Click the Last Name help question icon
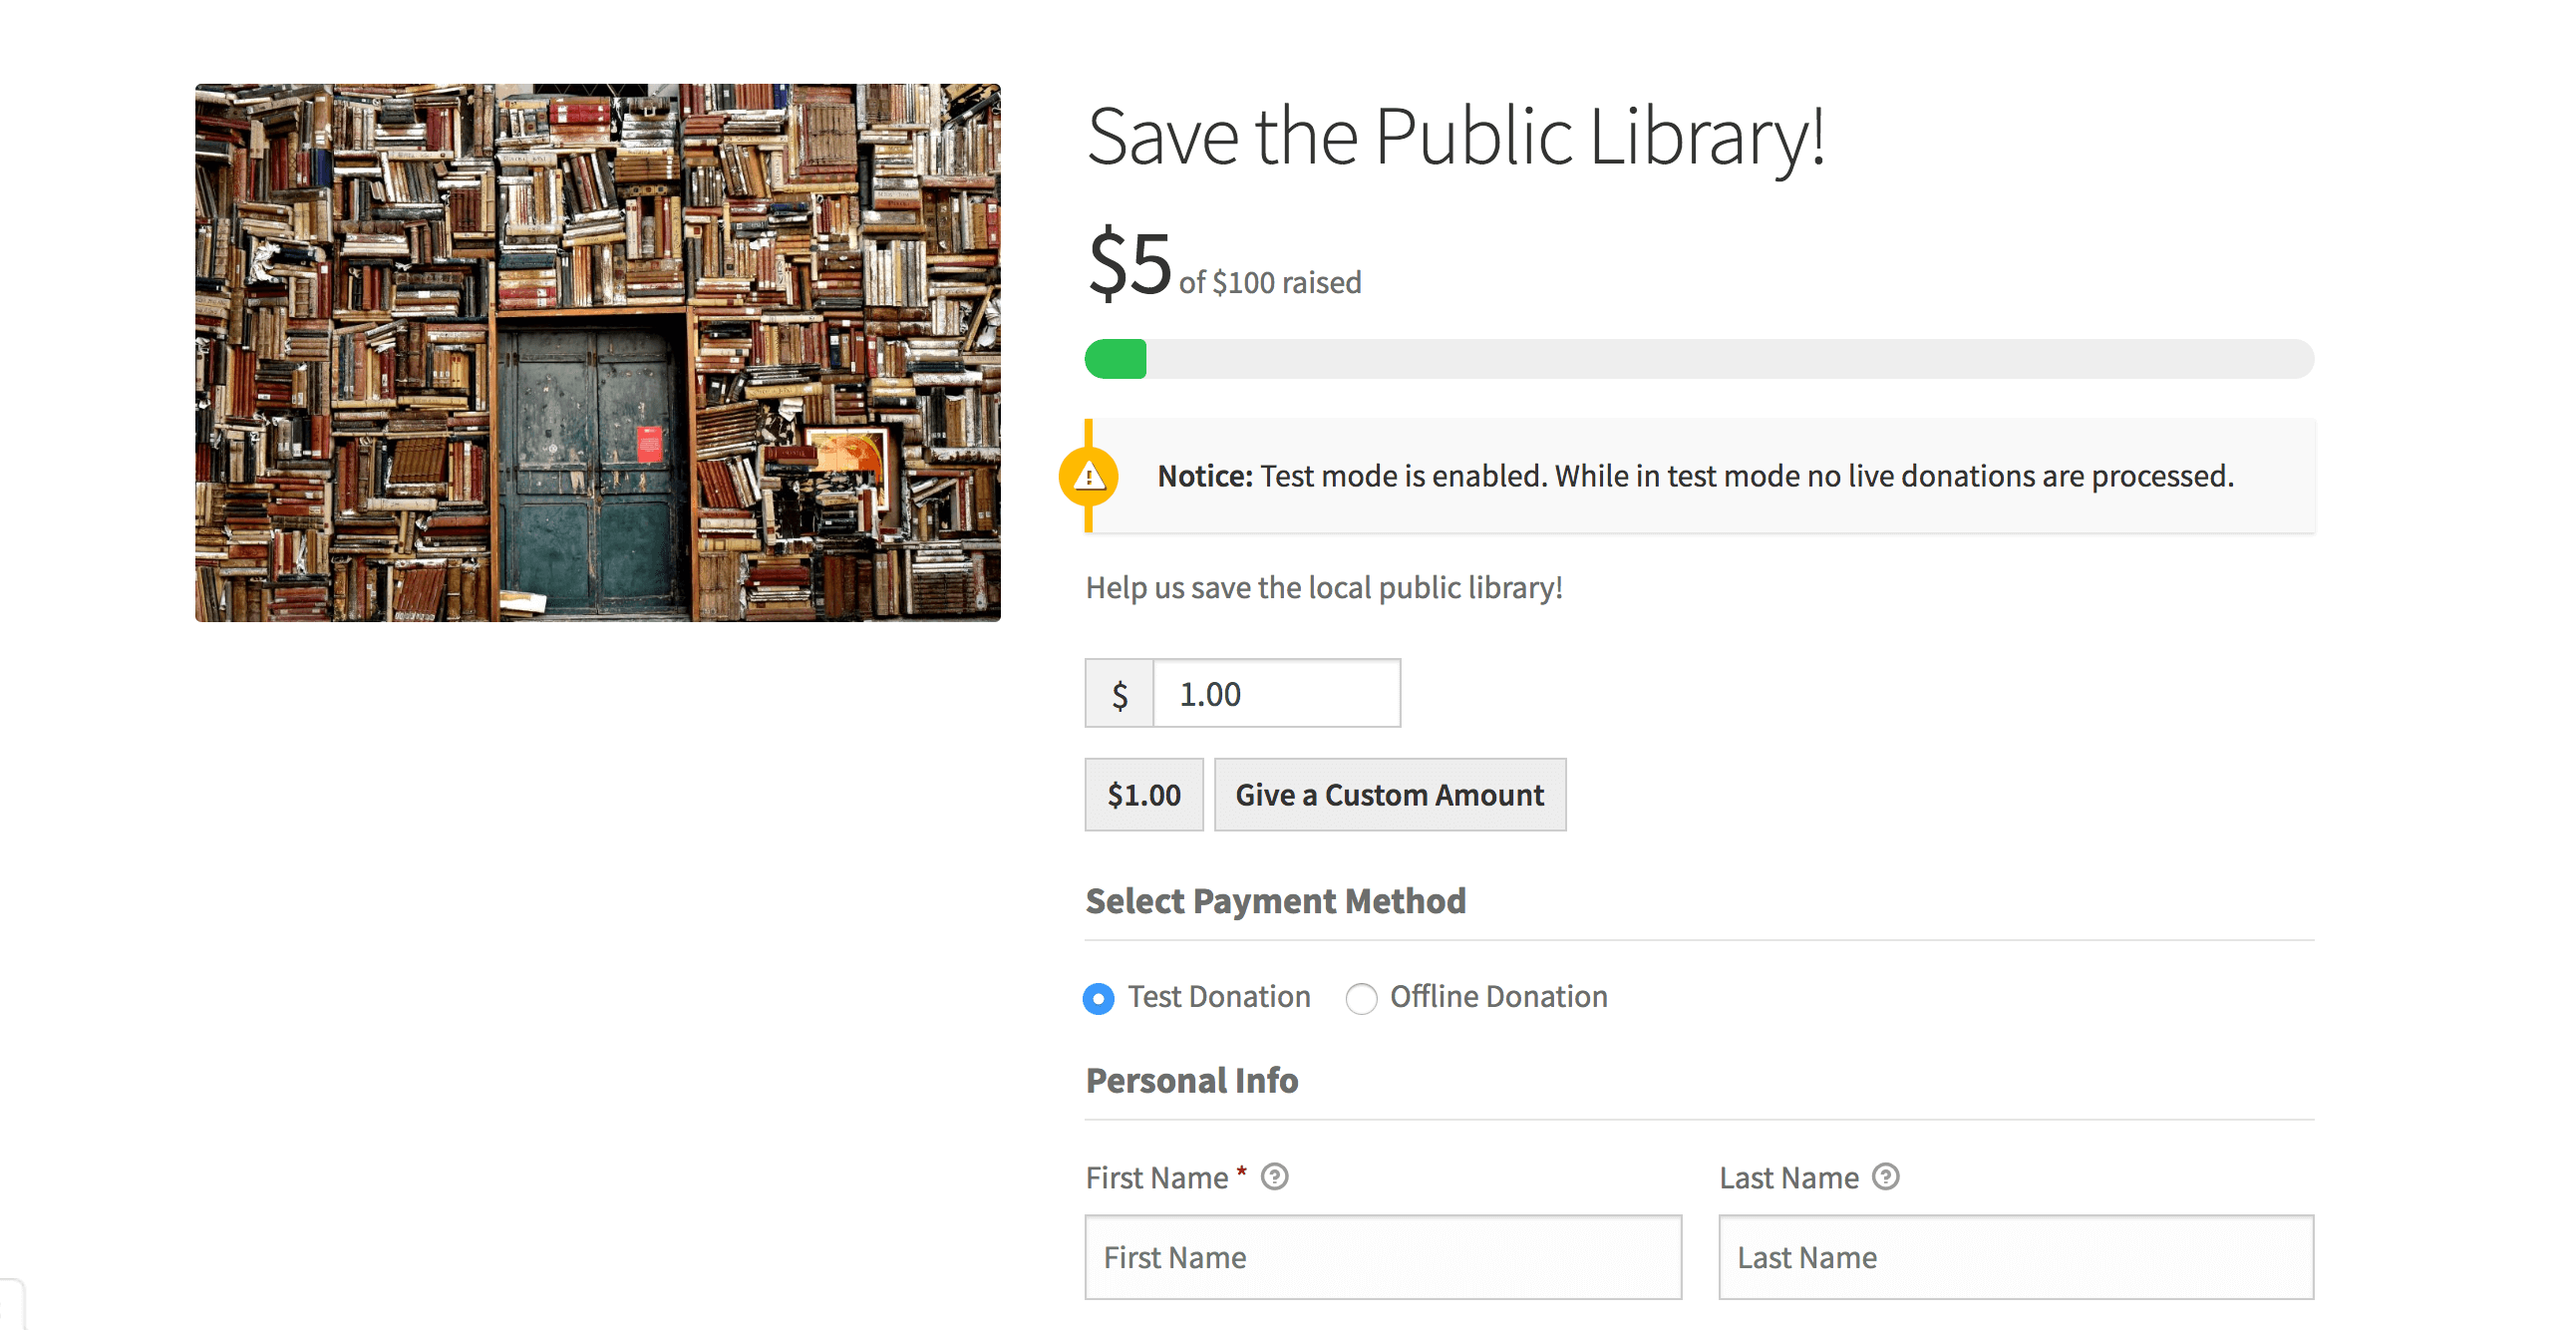2576x1330 pixels. pos(1885,1177)
